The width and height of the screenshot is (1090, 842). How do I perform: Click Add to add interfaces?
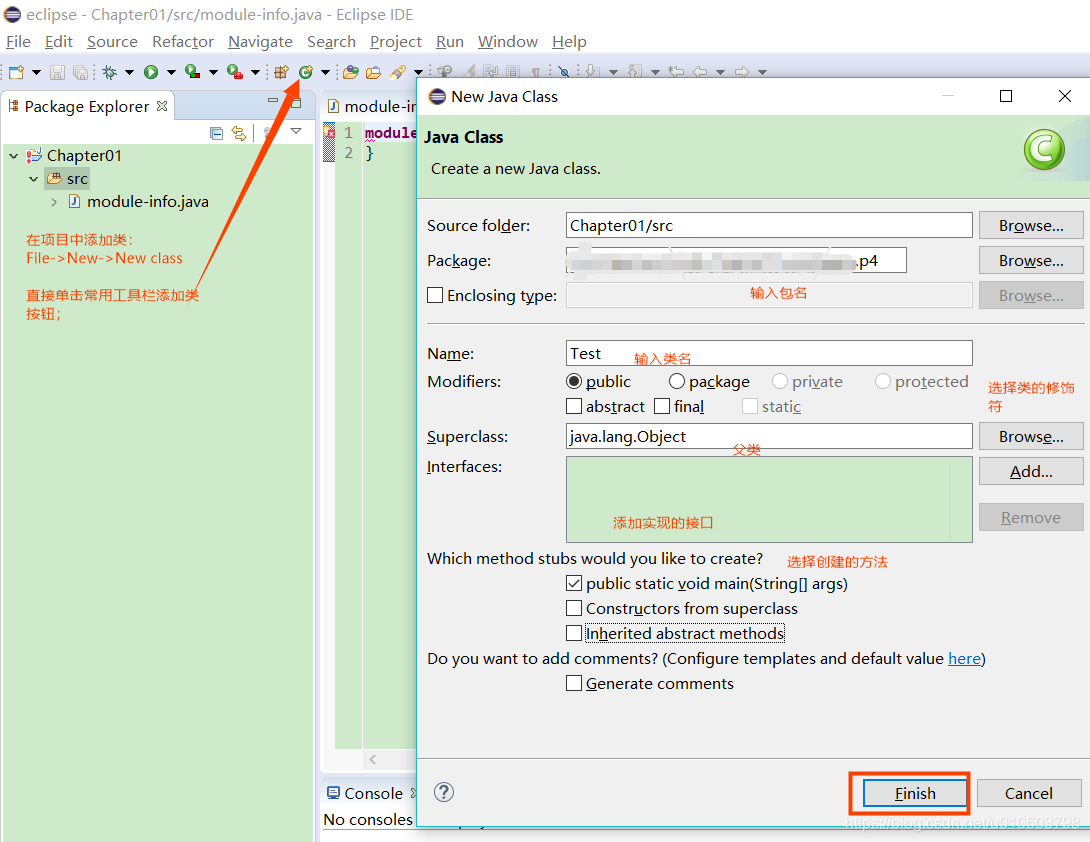point(1031,471)
